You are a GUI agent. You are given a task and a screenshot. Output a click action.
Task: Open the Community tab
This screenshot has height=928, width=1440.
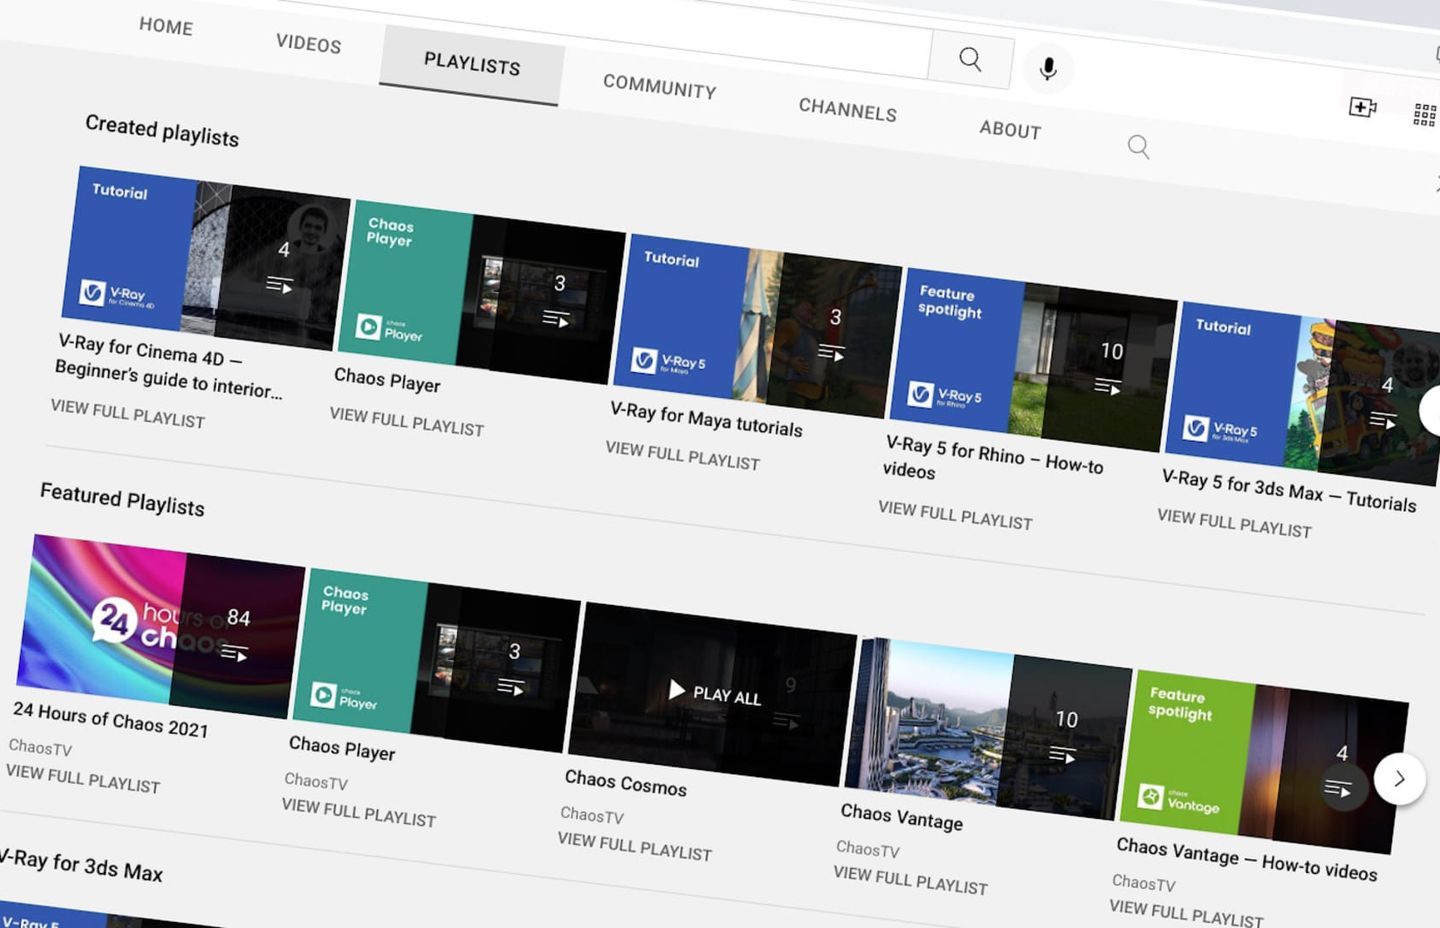pos(659,87)
